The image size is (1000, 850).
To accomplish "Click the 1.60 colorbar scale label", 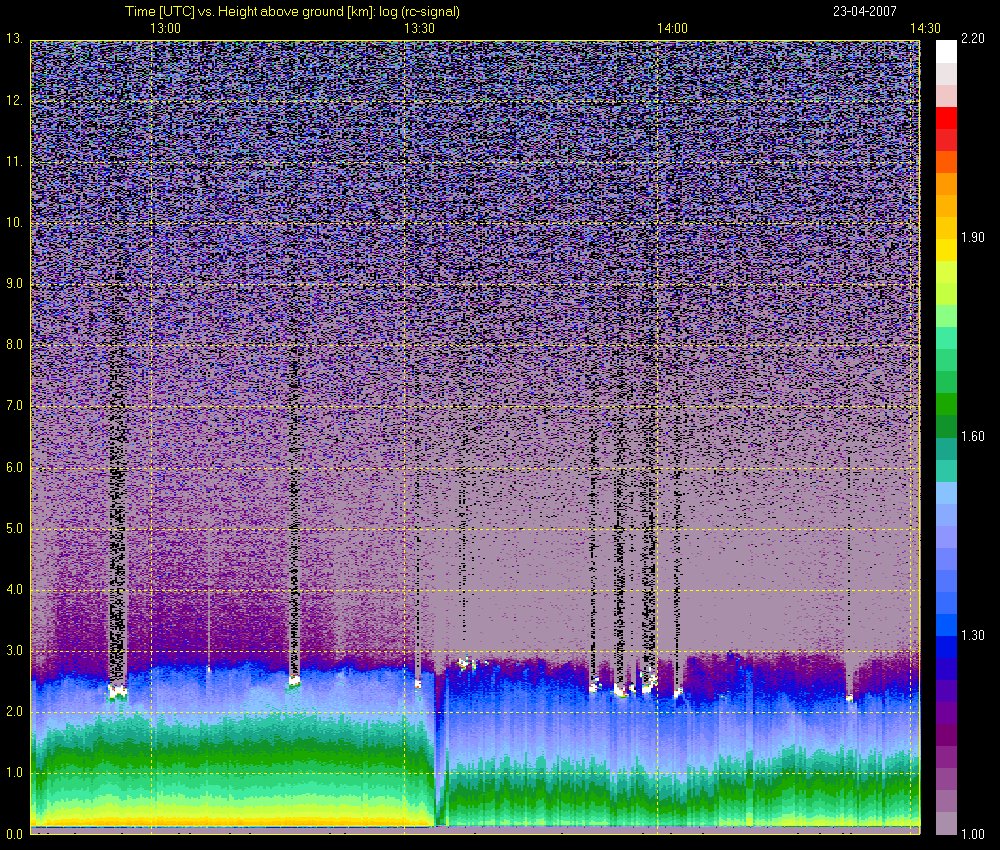I will point(973,436).
